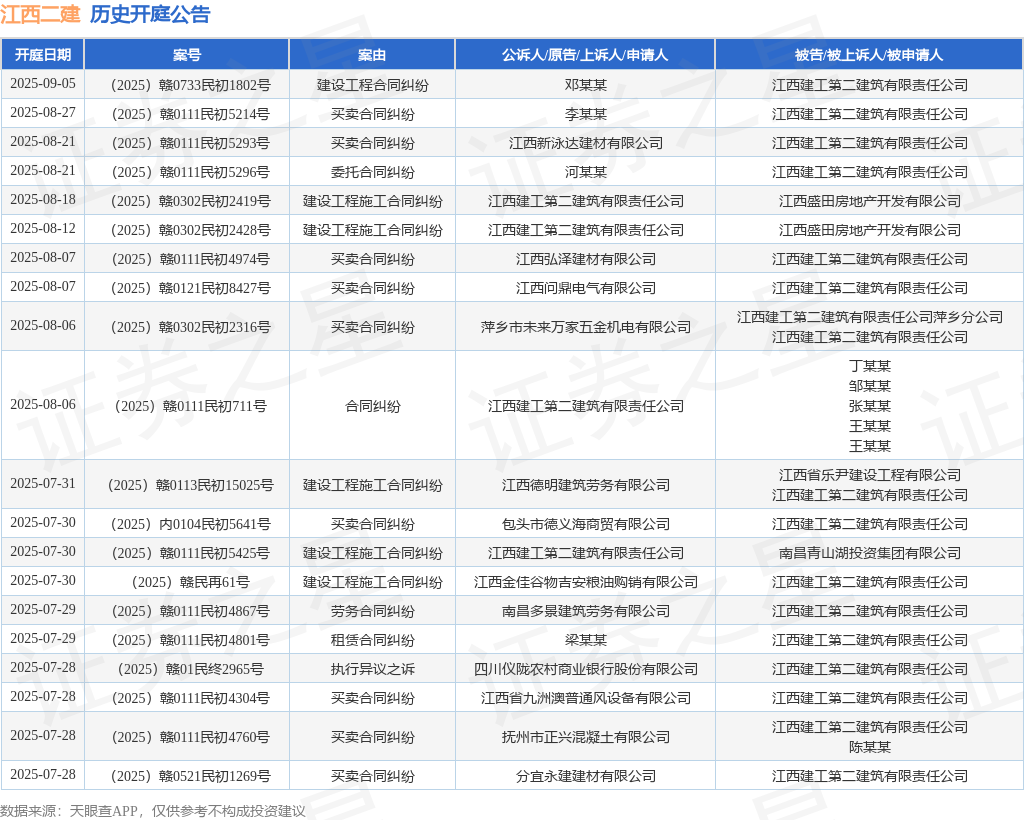Click case number 赣0111民初4760号
This screenshot has height=820, width=1024.
[x=191, y=737]
